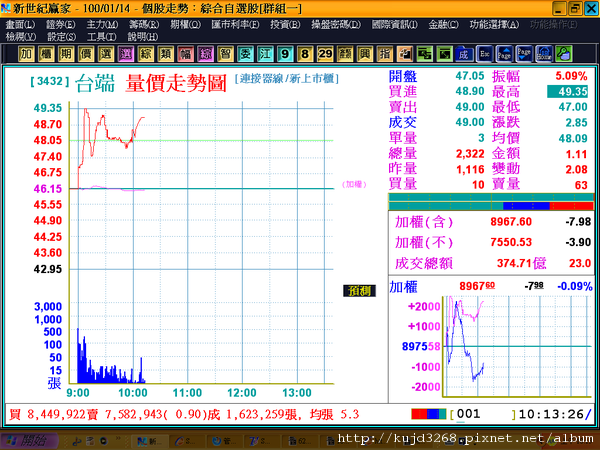The image size is (600, 450).
Task: Open the 主力(M) menu
Action: pos(102,25)
